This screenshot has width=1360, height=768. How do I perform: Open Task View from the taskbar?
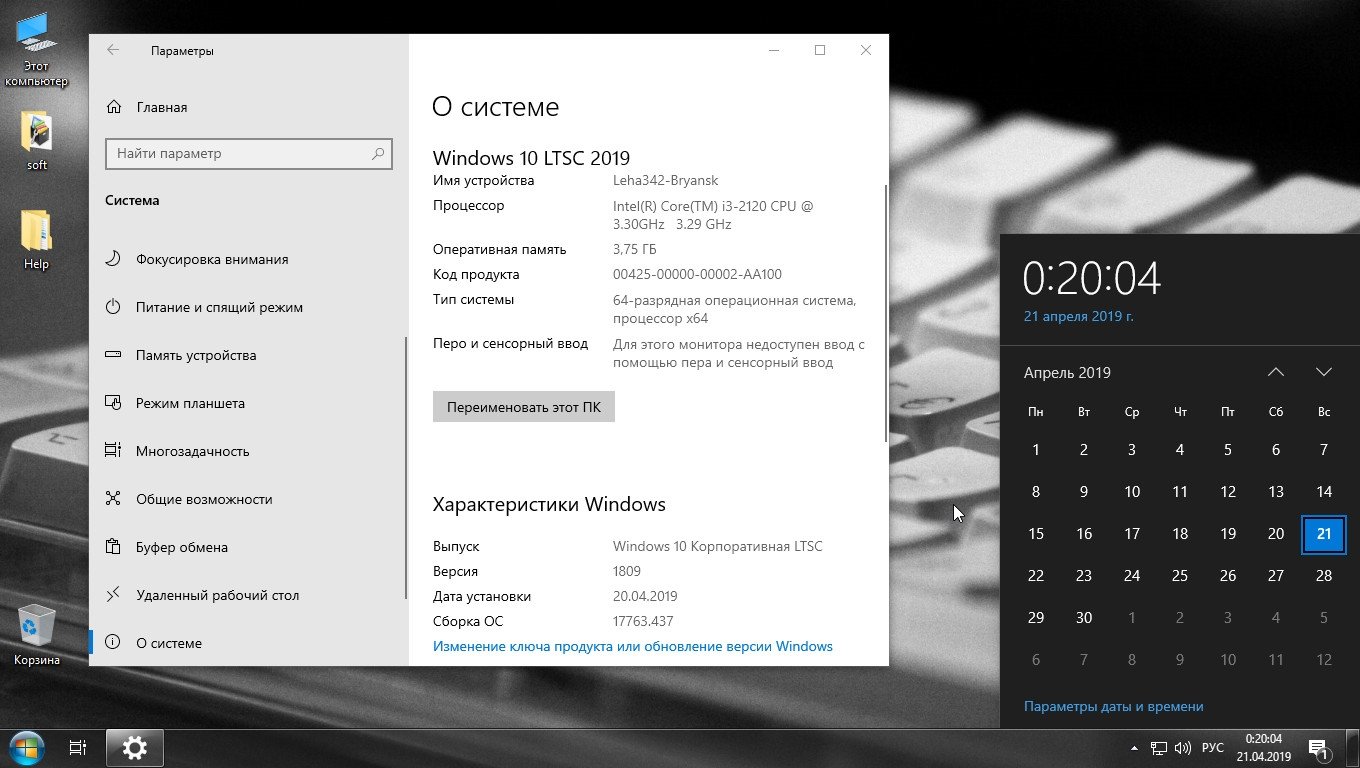point(77,748)
